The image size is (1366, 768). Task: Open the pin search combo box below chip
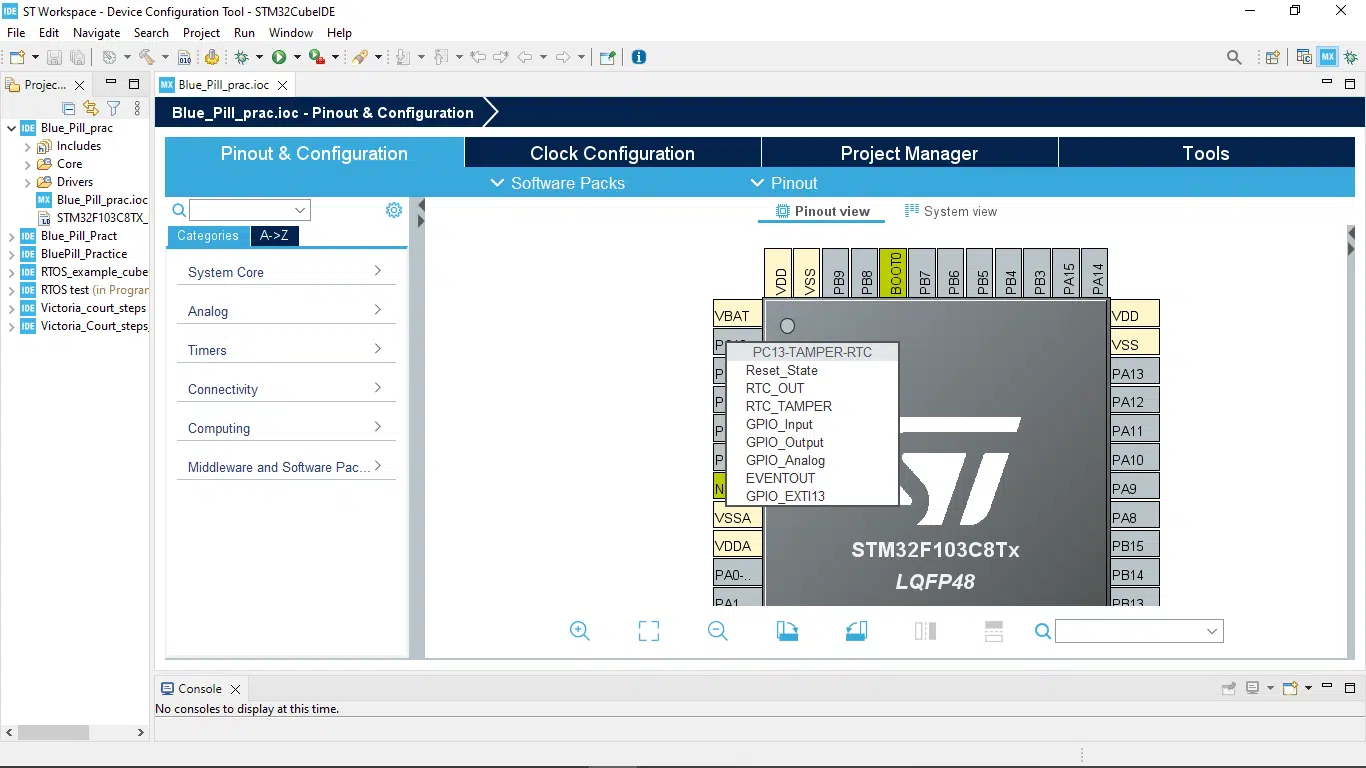(1139, 631)
